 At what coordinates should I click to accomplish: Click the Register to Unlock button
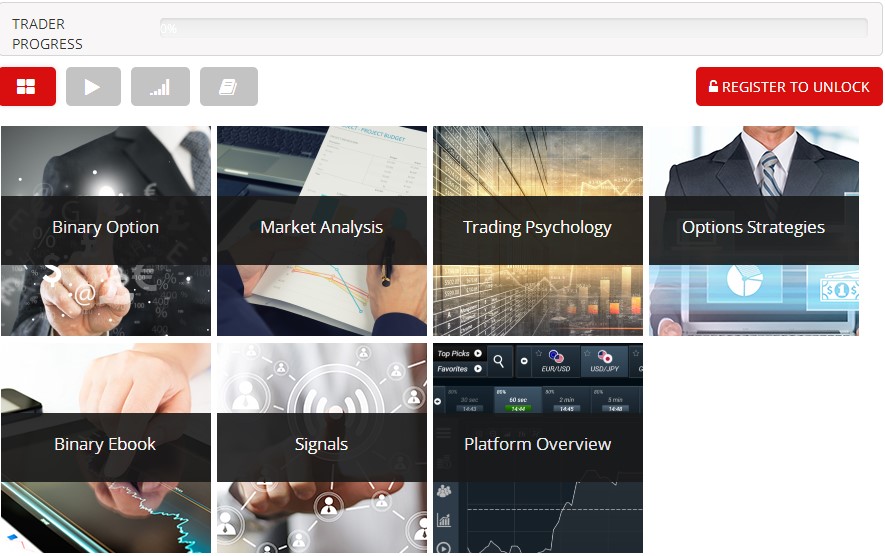click(789, 86)
